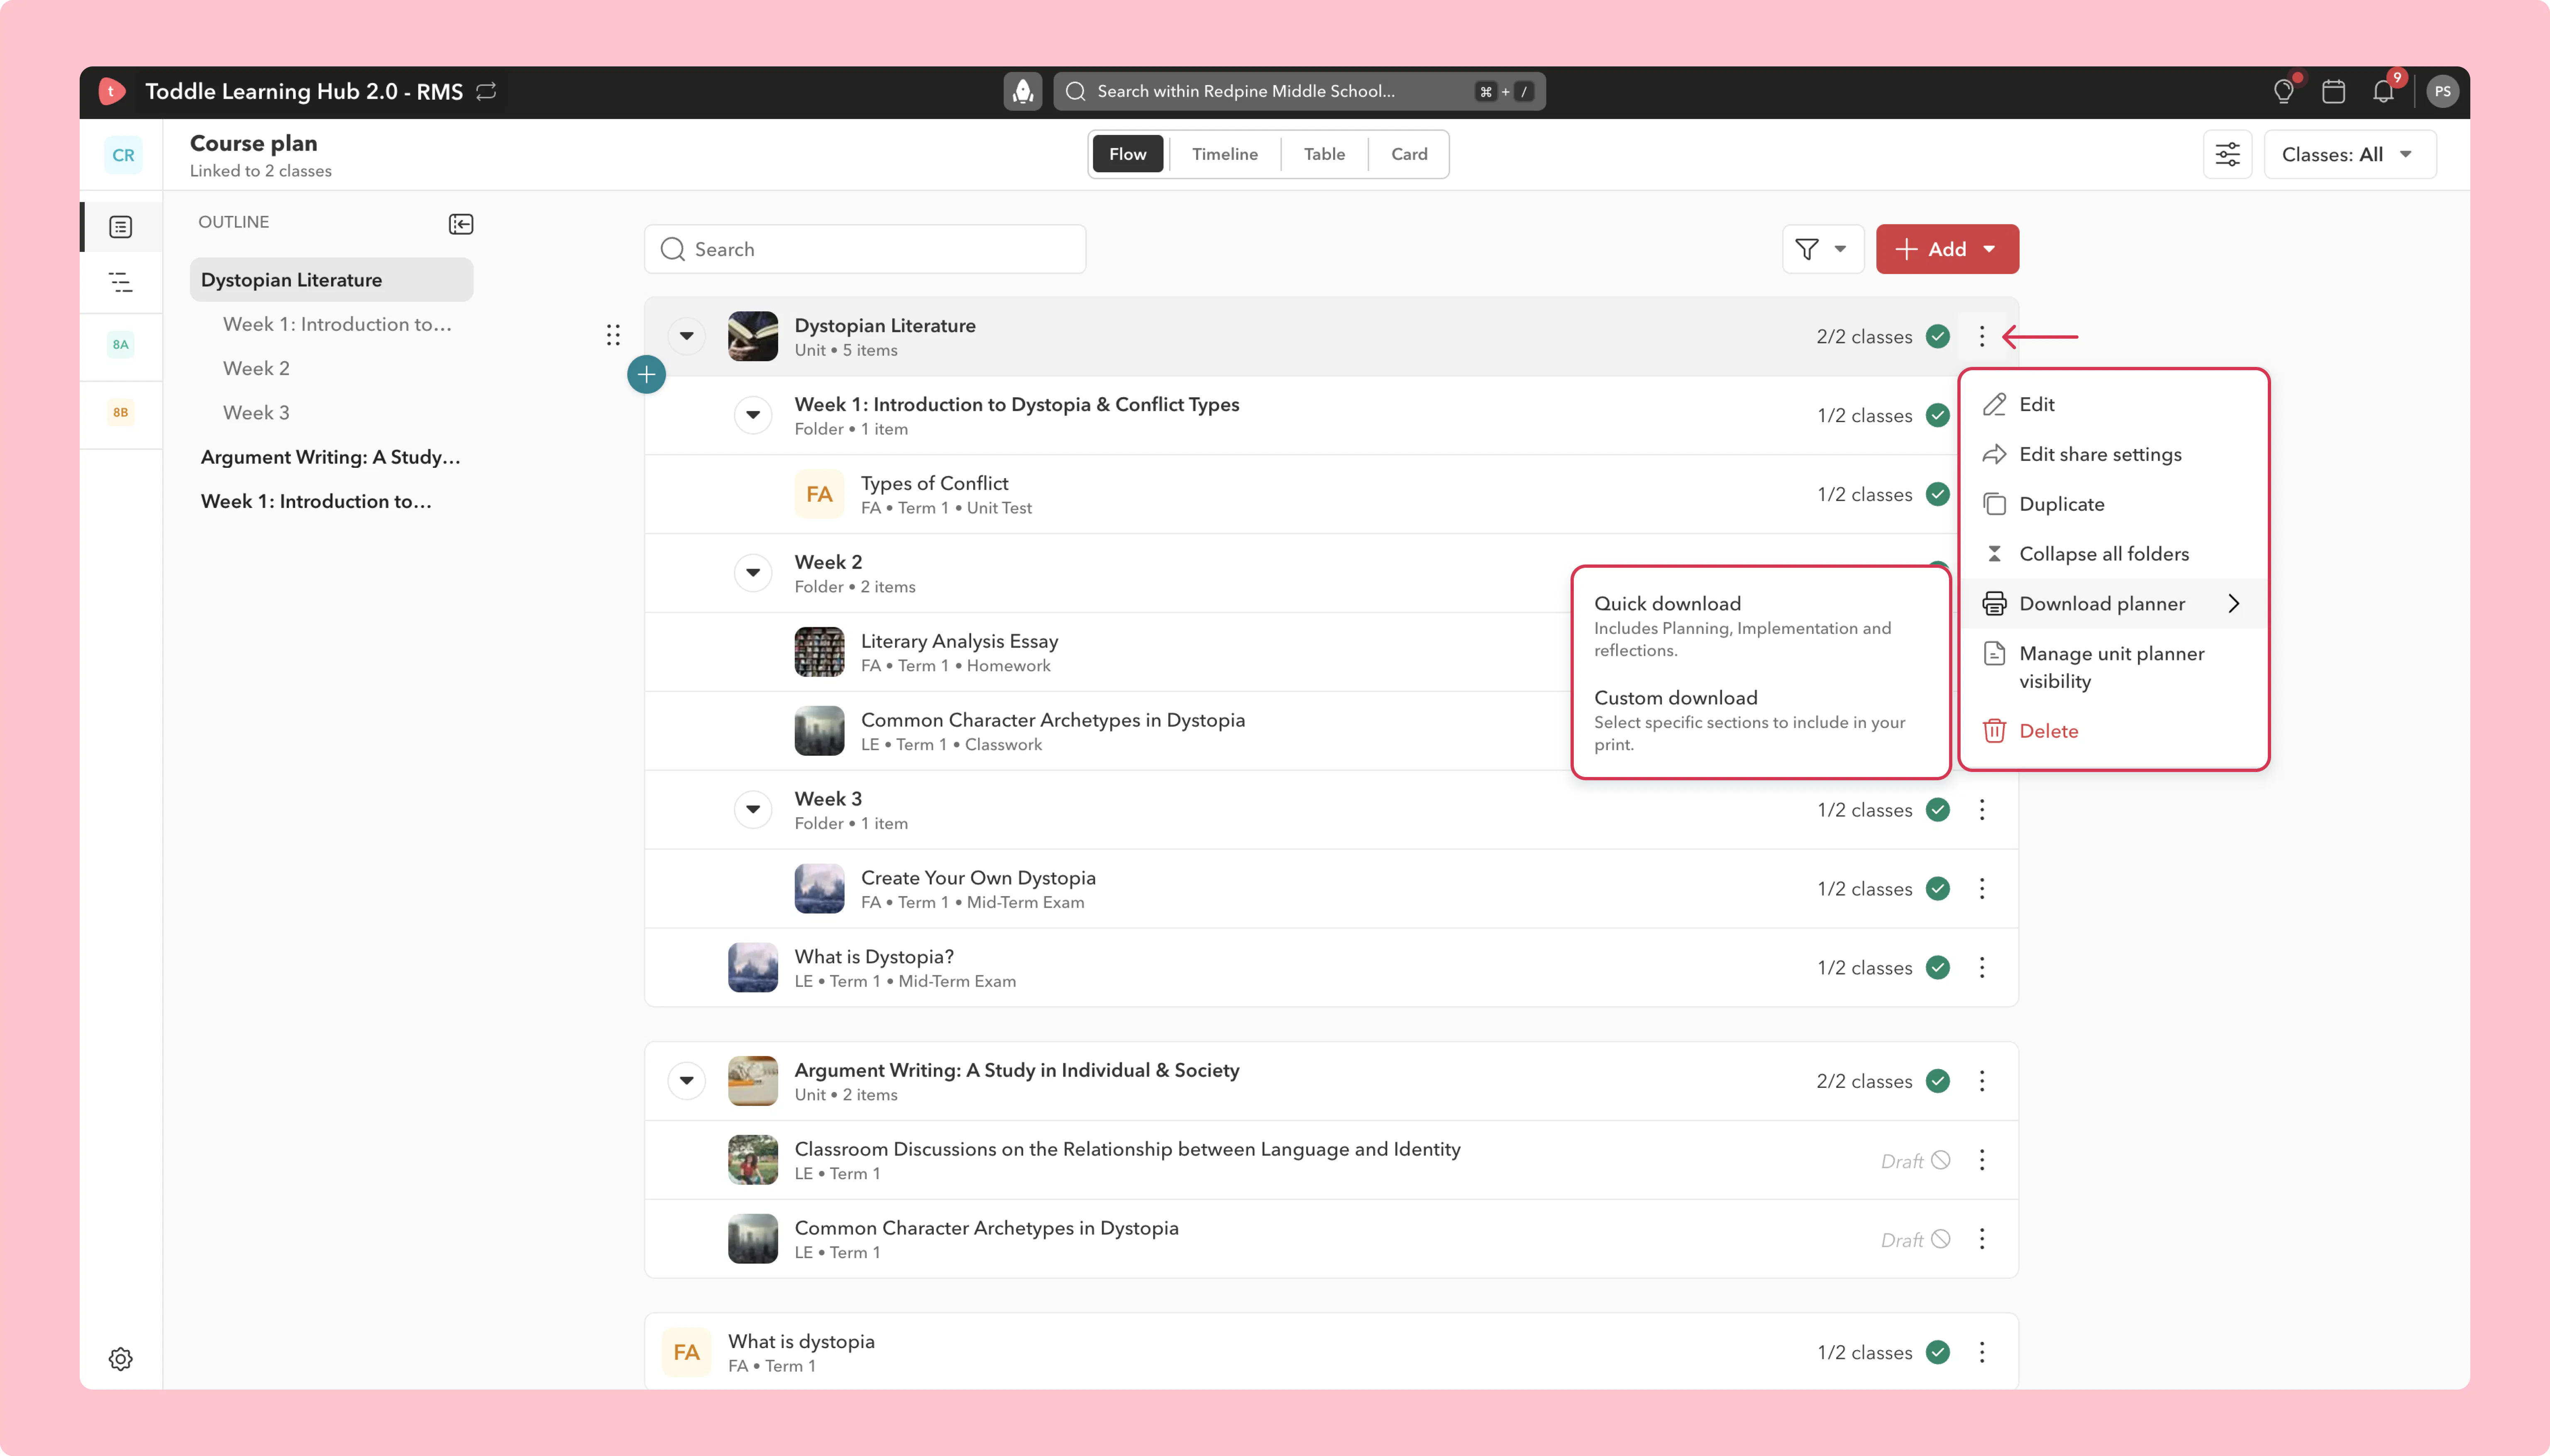Open the view settings sliders icon
The image size is (2550, 1456).
(2227, 155)
